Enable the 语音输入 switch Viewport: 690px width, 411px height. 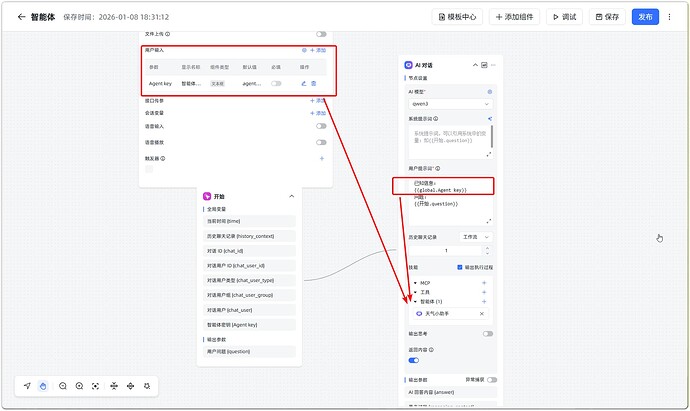click(x=321, y=126)
